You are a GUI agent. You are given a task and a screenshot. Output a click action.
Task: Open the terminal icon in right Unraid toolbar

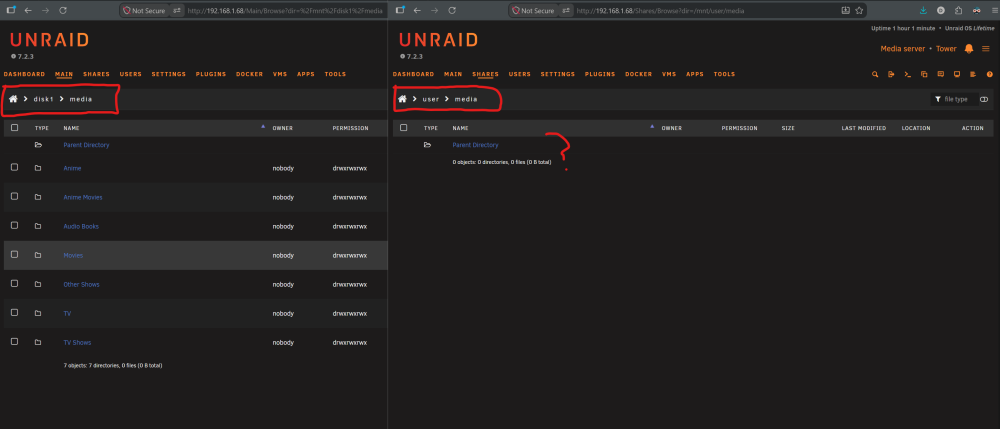[908, 75]
